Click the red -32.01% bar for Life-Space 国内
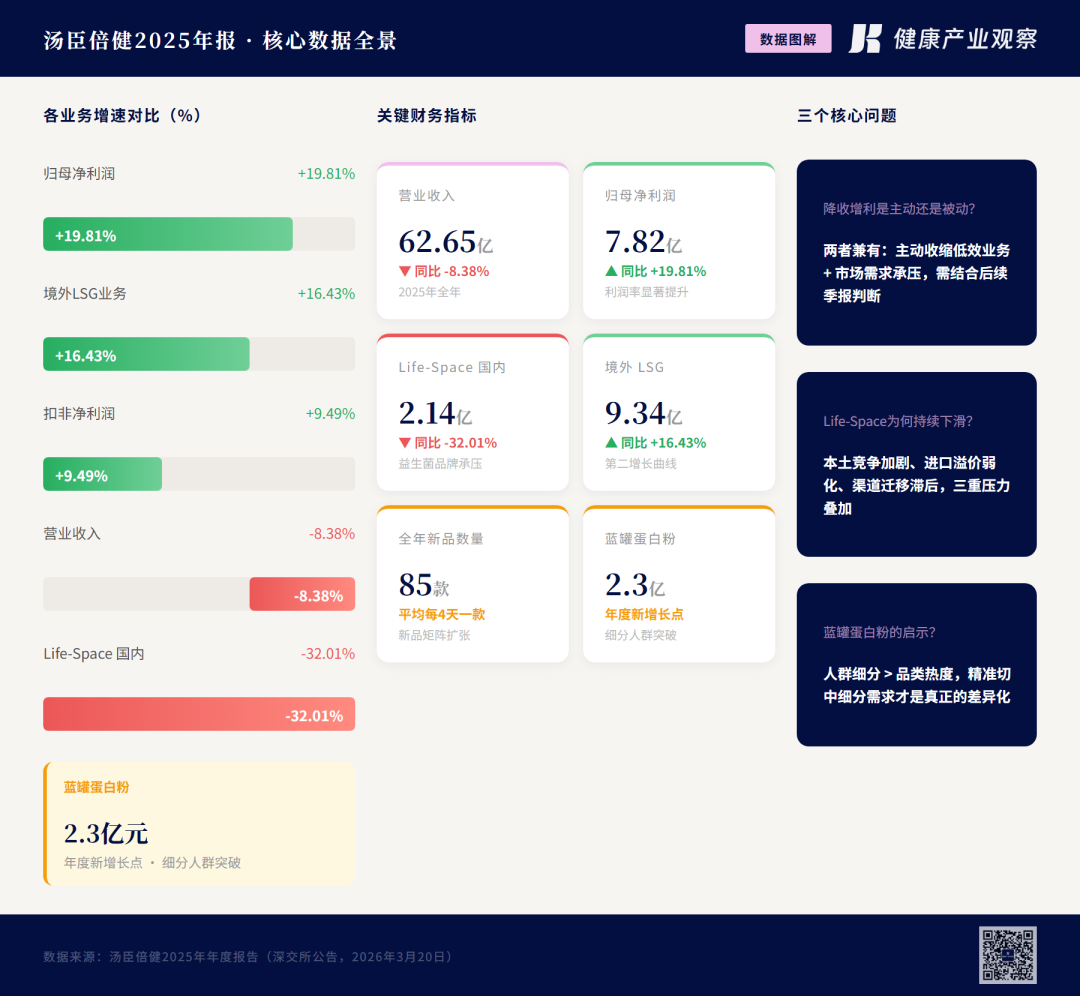Image resolution: width=1080 pixels, height=996 pixels. [199, 714]
